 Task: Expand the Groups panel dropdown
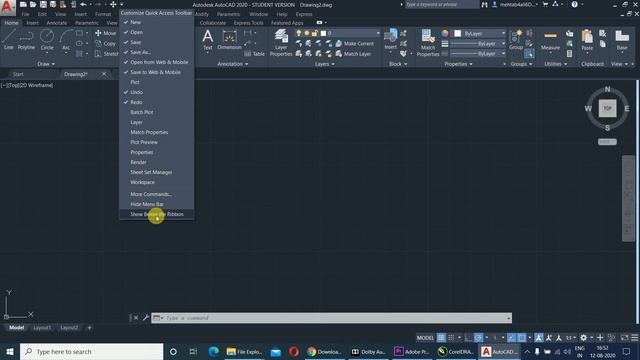(x=521, y=64)
